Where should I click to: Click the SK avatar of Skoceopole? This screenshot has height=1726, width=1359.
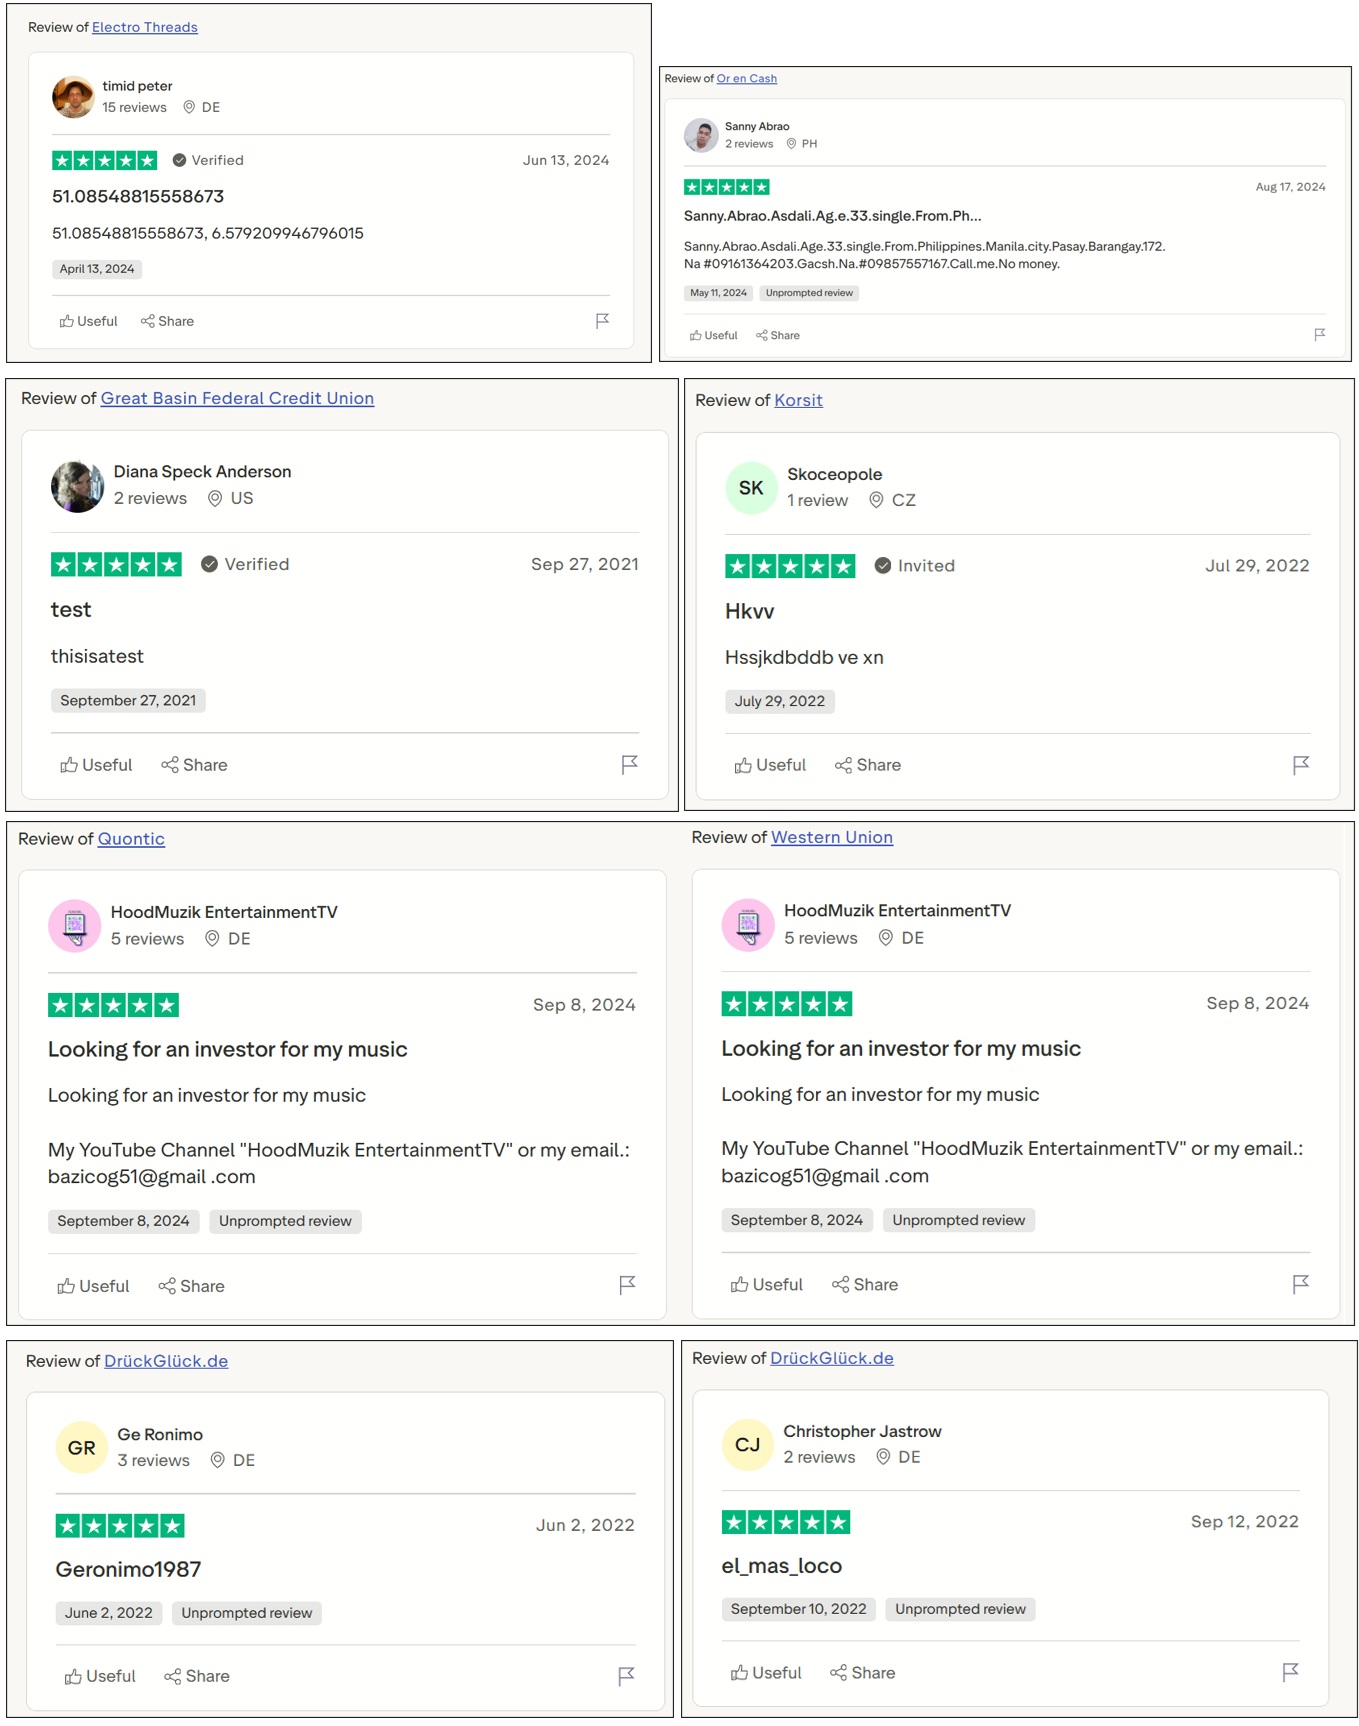pos(751,488)
